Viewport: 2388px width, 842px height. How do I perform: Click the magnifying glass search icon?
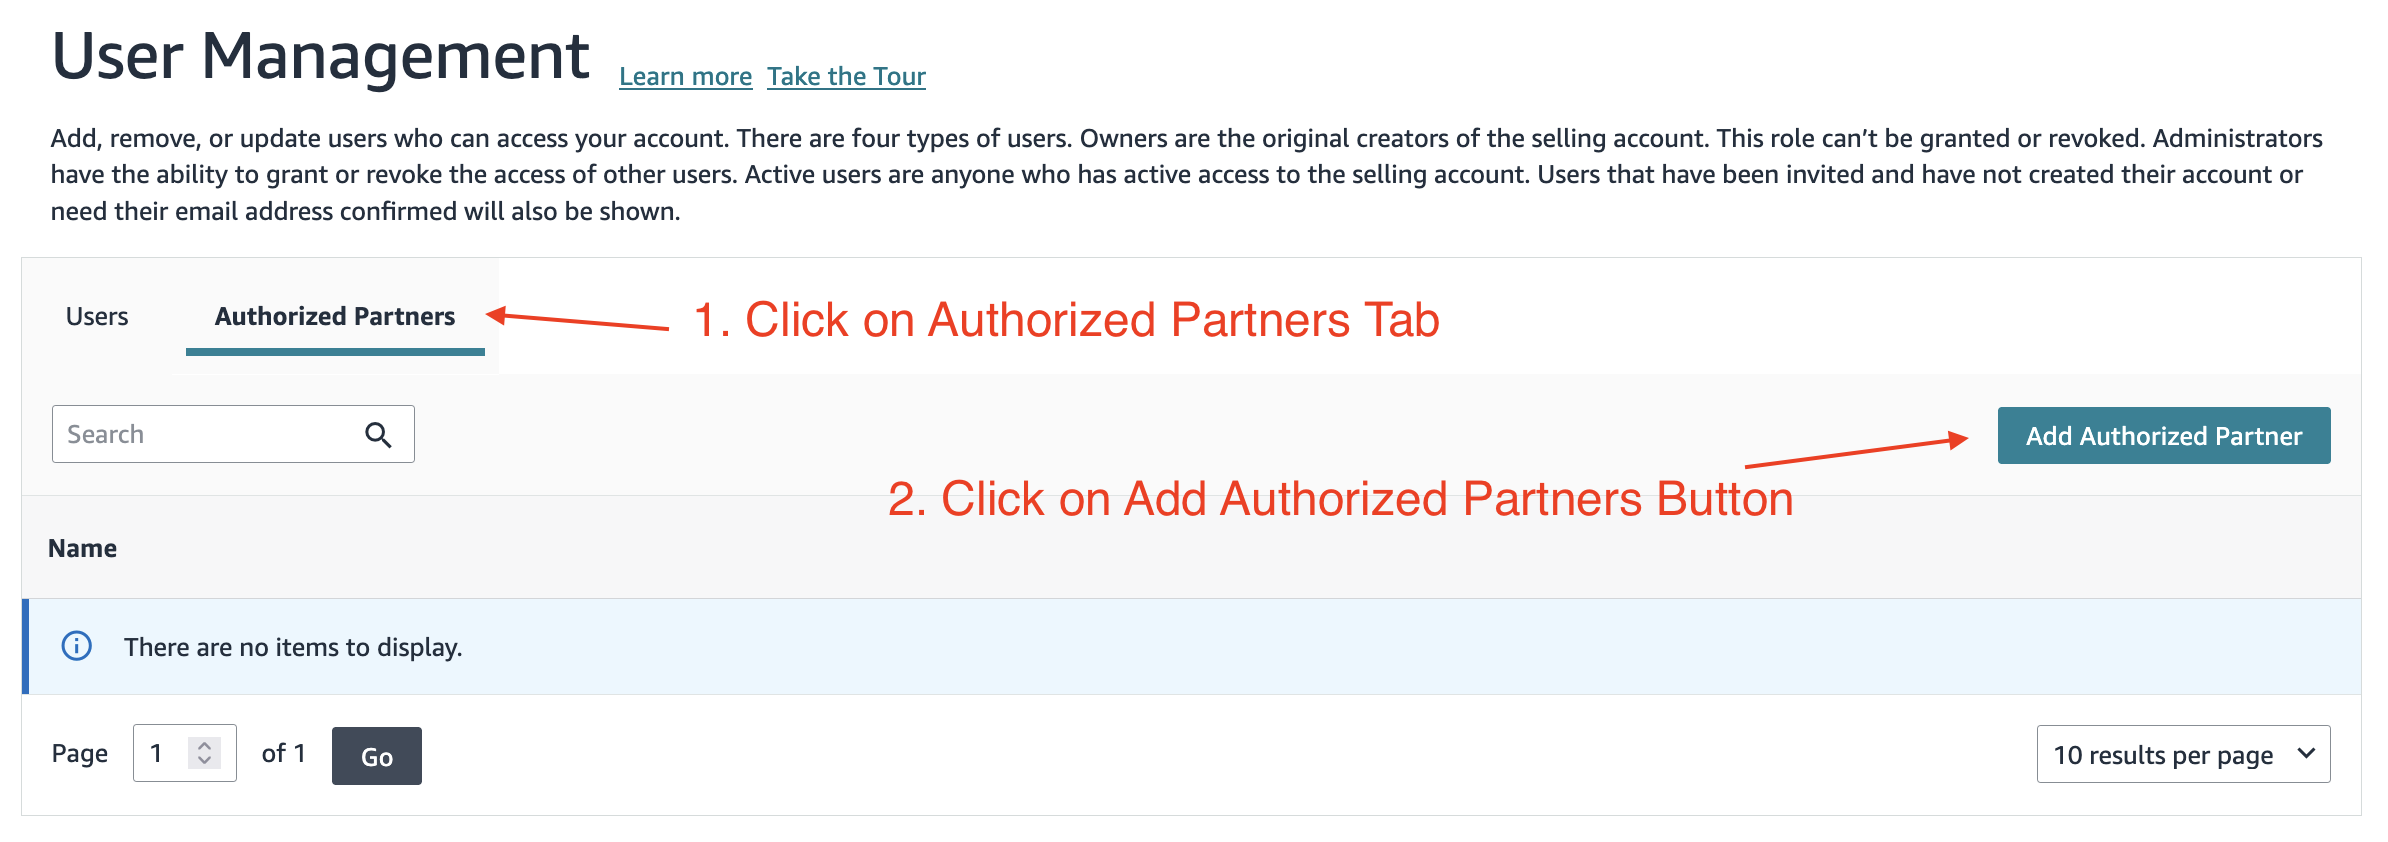pos(378,435)
